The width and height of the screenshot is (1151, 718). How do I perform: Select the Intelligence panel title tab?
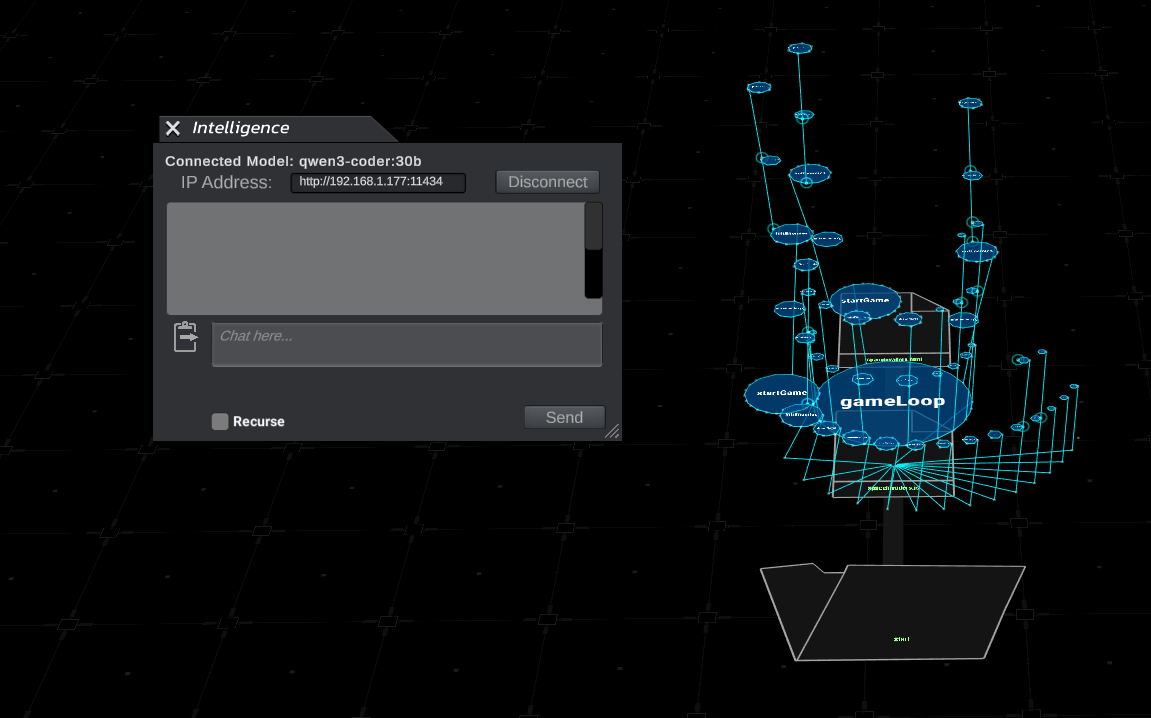[241, 128]
